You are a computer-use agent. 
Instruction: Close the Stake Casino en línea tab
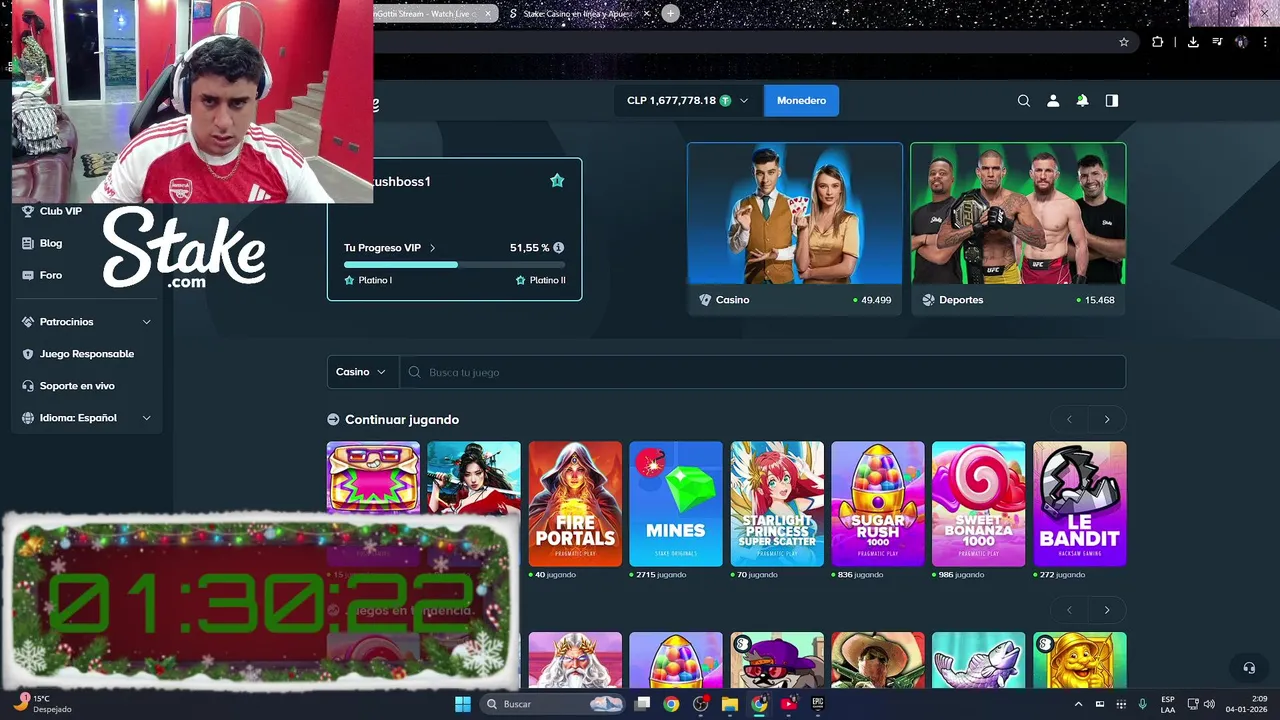647,14
